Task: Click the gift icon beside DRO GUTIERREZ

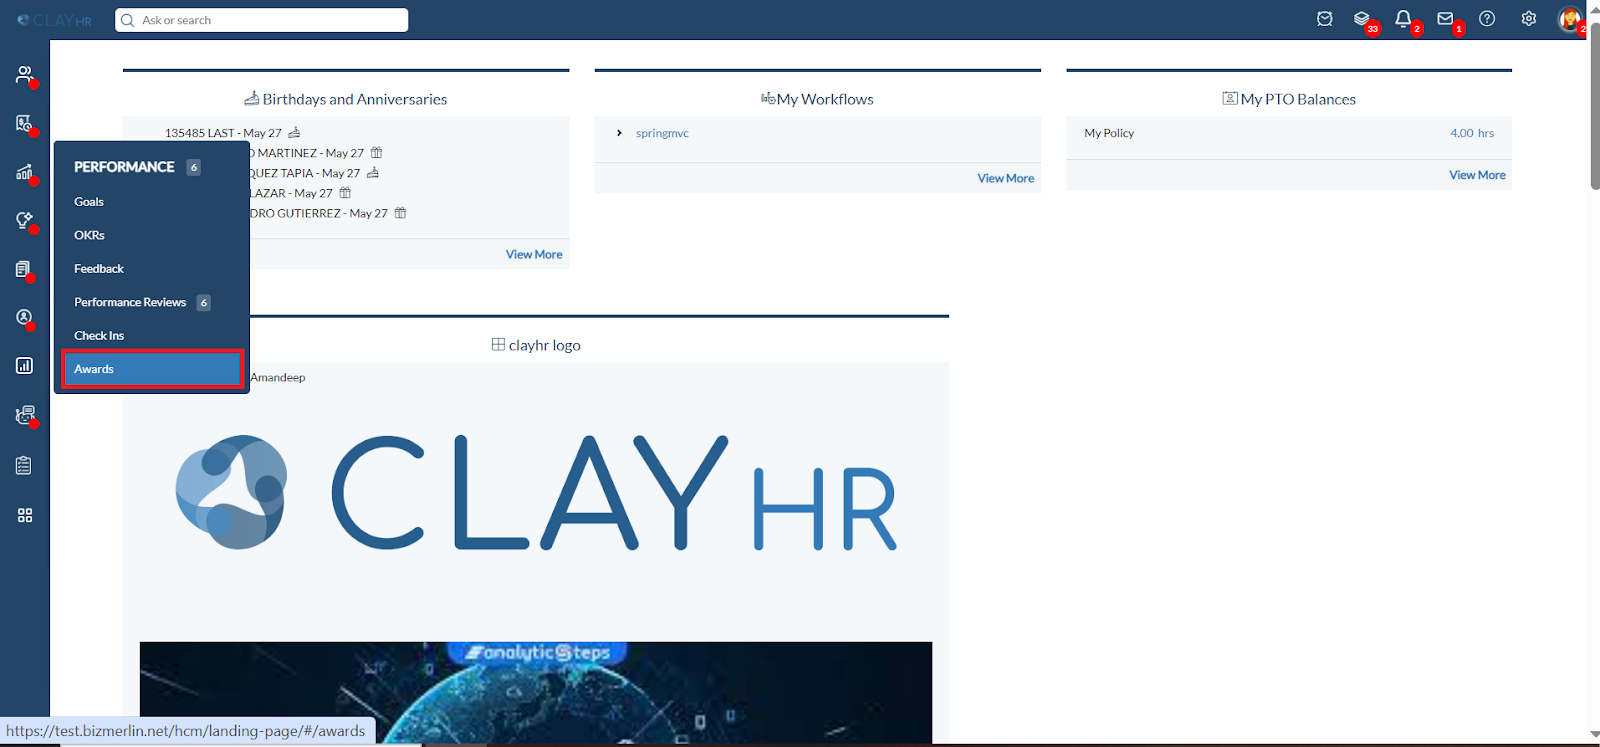Action: 400,213
